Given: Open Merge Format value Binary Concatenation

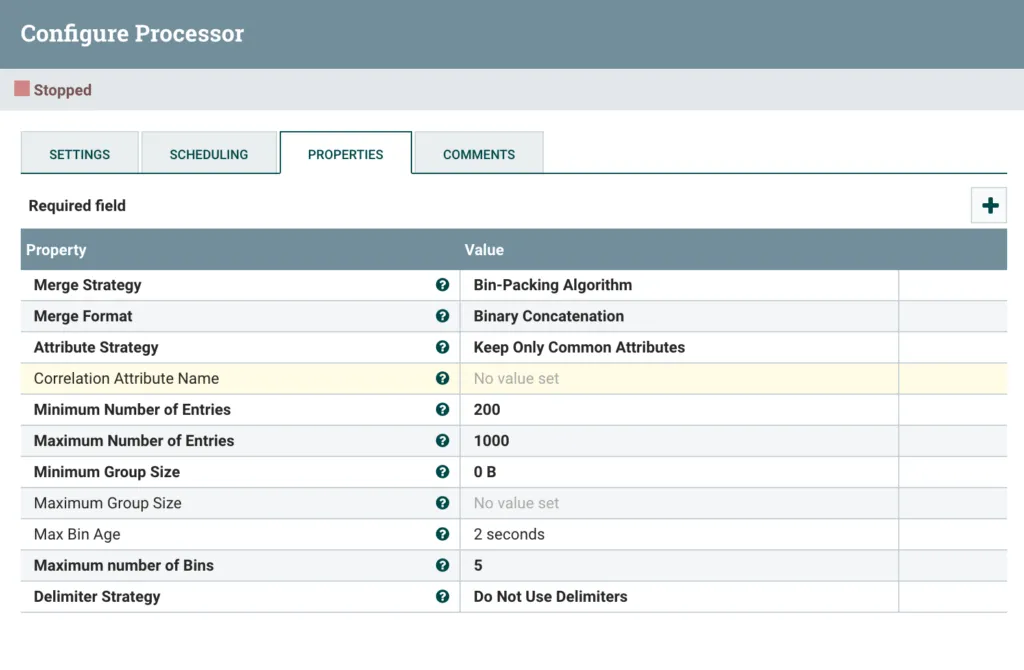Looking at the screenshot, I should (x=548, y=316).
